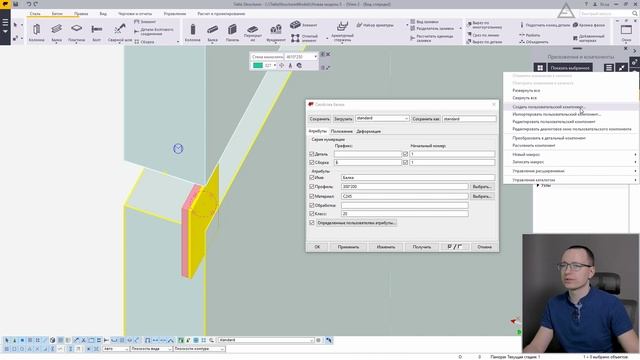This screenshot has width=640, height=360.
Task: Click the Набор арматуры rebar set tool
Action: (x=375, y=25)
